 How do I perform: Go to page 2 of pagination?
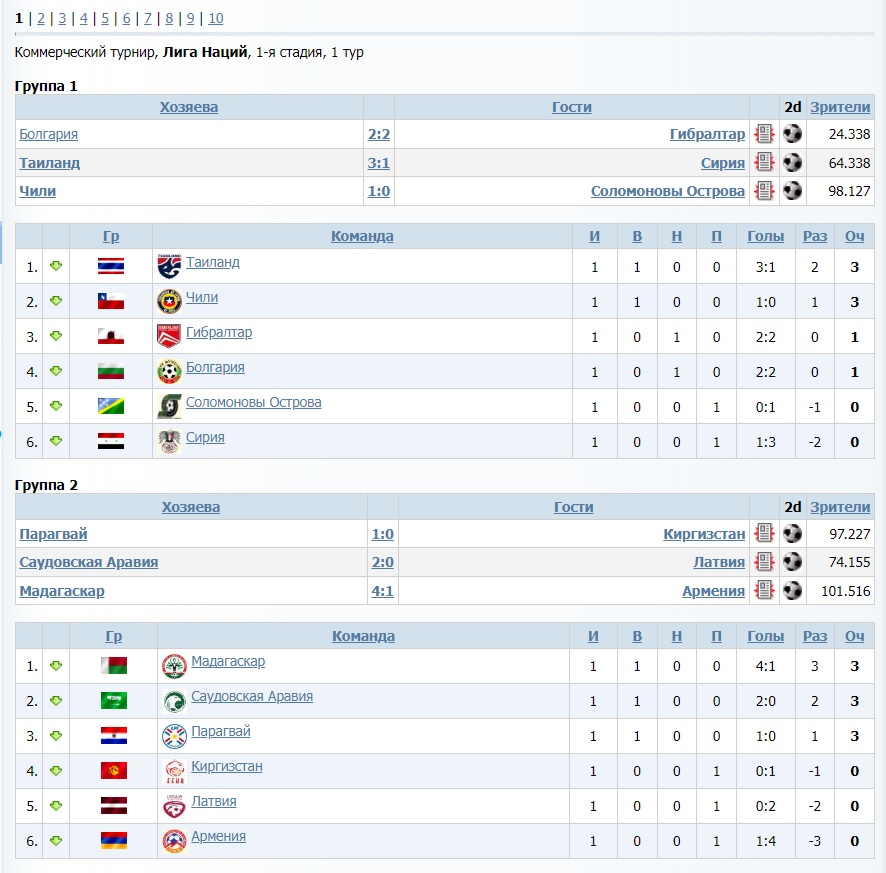click(41, 18)
